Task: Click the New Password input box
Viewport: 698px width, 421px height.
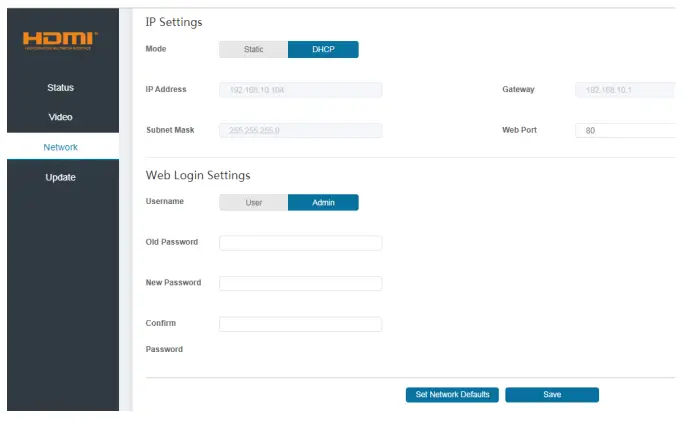Action: tap(300, 284)
